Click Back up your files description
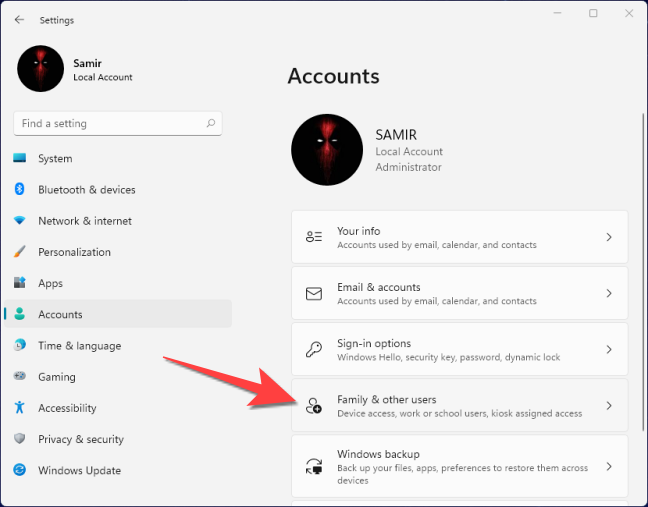Image resolution: width=648 pixels, height=507 pixels. click(x=462, y=474)
